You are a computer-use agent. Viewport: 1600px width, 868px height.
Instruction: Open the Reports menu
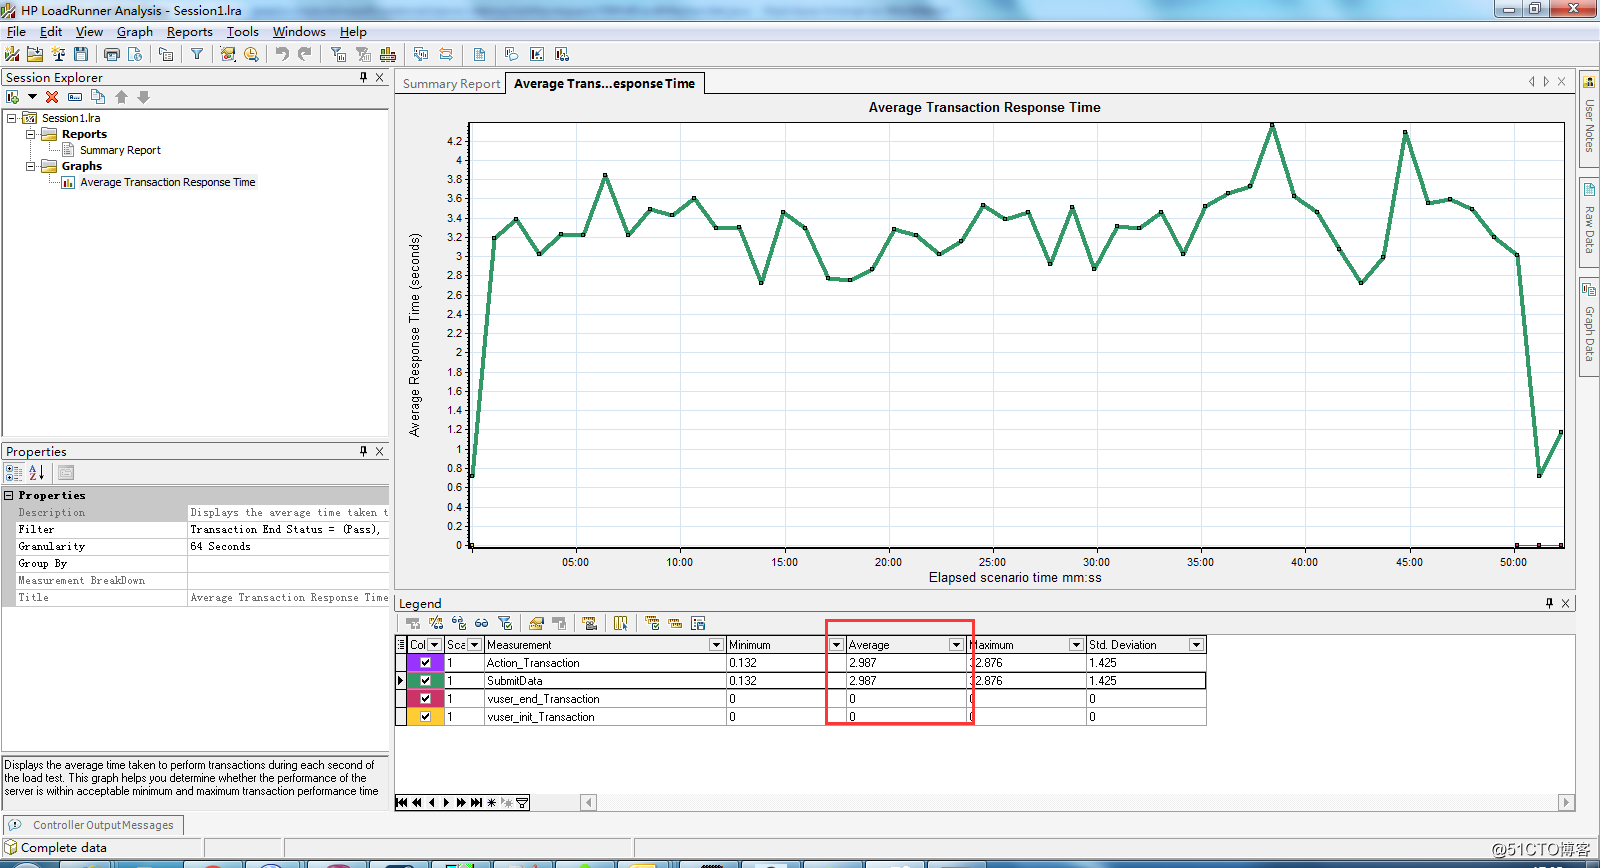click(x=189, y=32)
